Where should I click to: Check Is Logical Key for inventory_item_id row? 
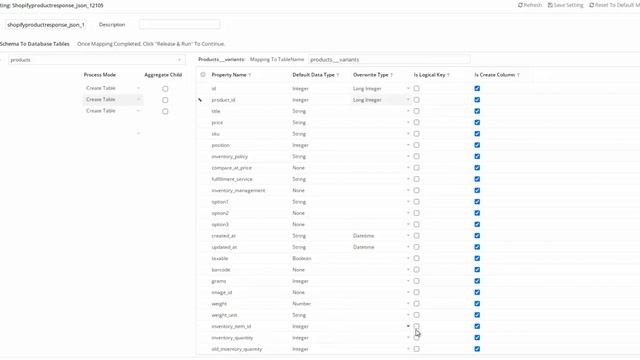pyautogui.click(x=416, y=327)
